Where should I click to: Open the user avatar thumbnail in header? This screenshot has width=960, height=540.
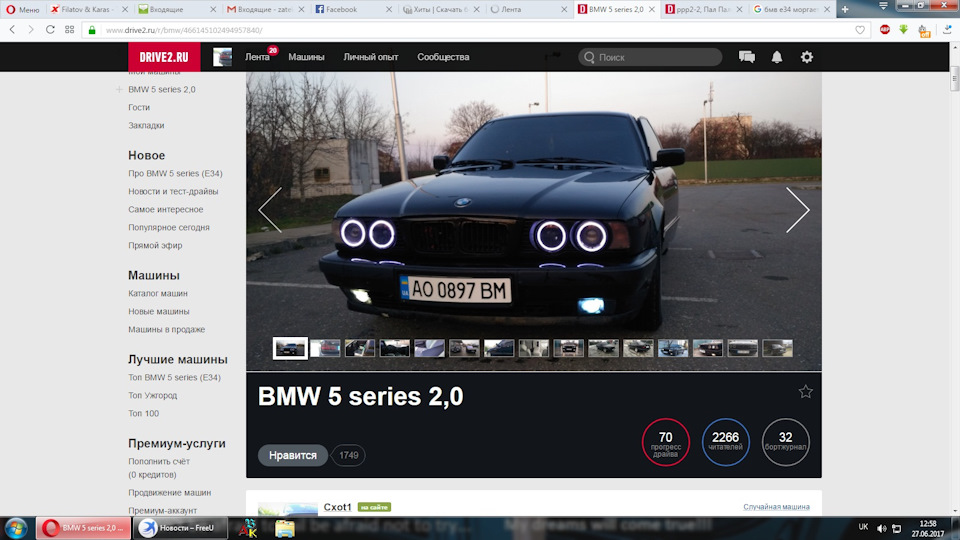[x=222, y=57]
